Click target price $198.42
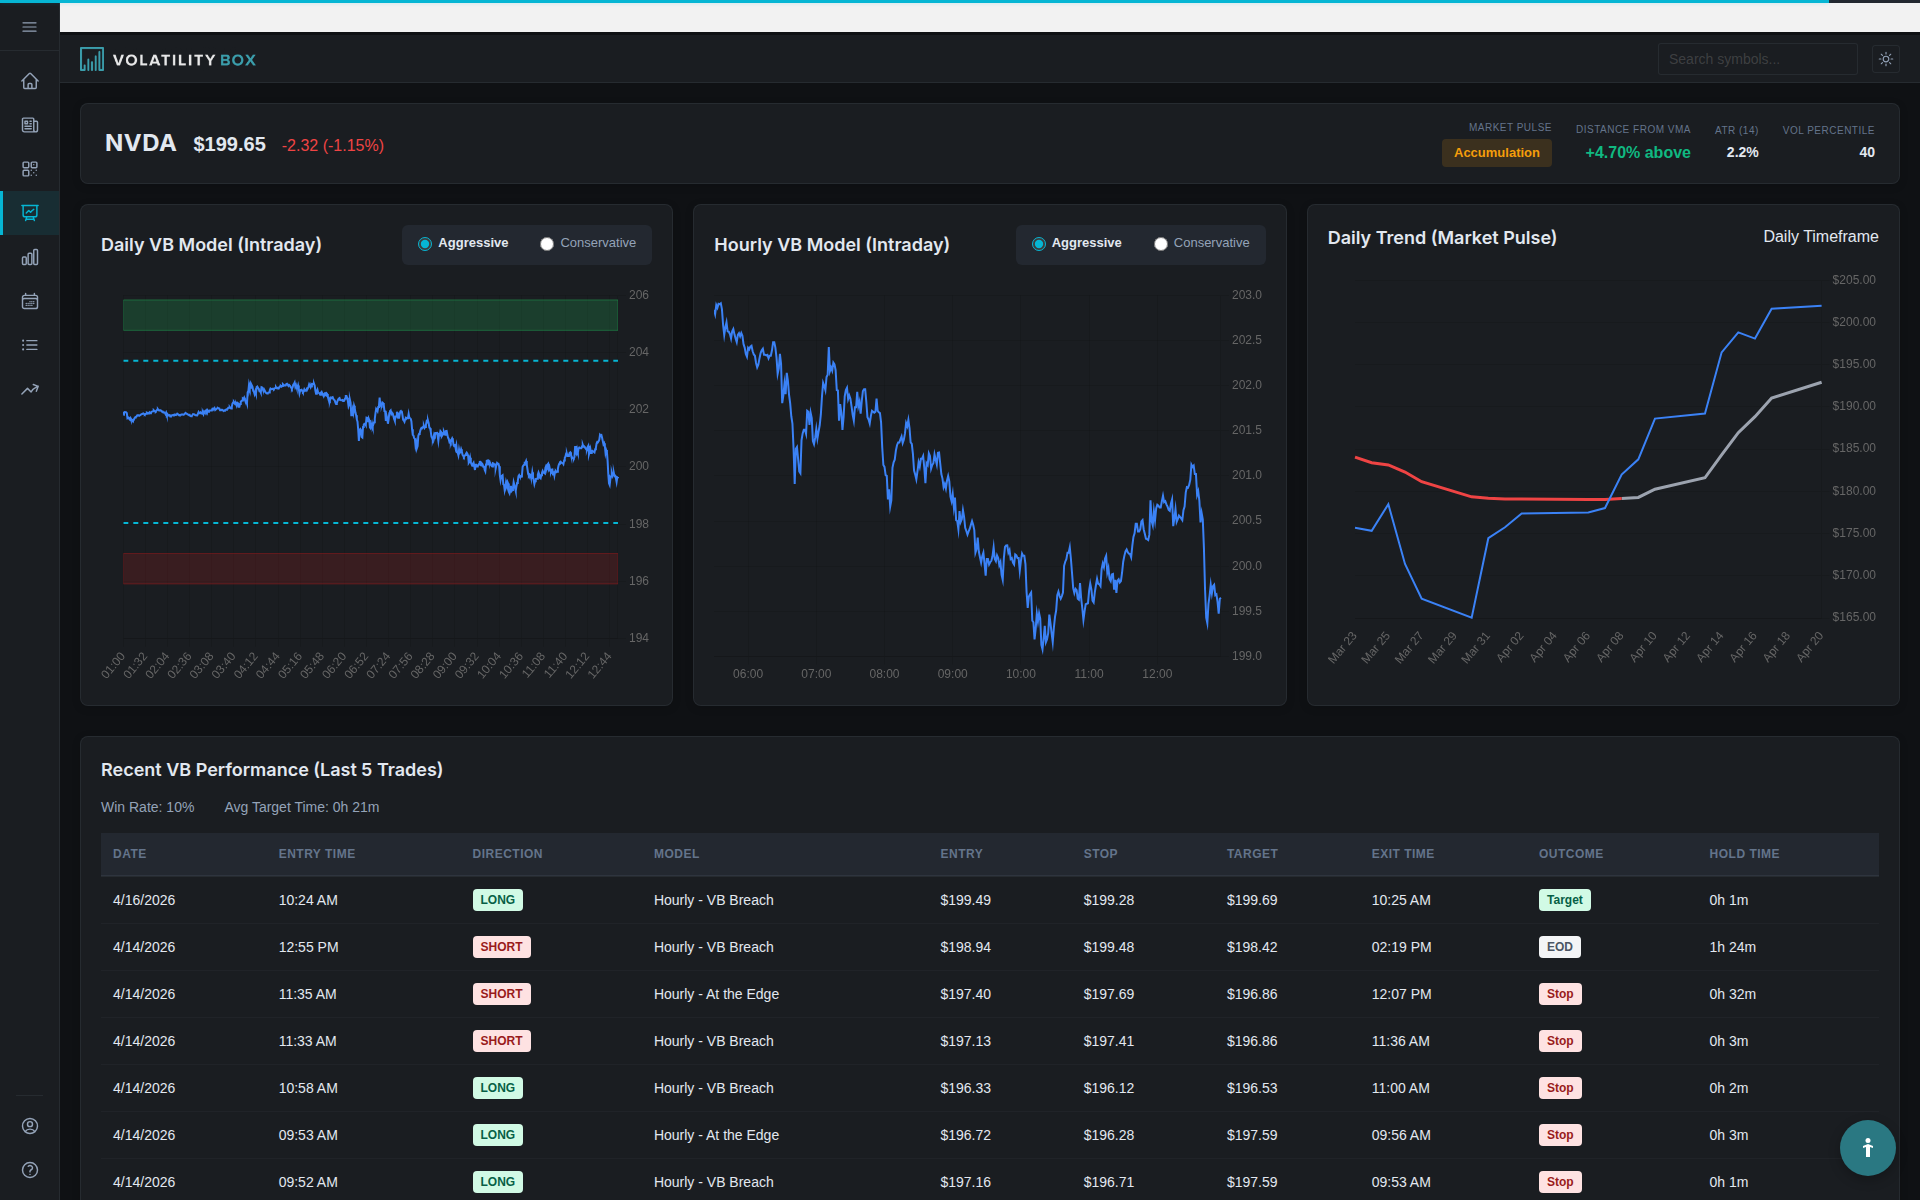 coord(1252,947)
